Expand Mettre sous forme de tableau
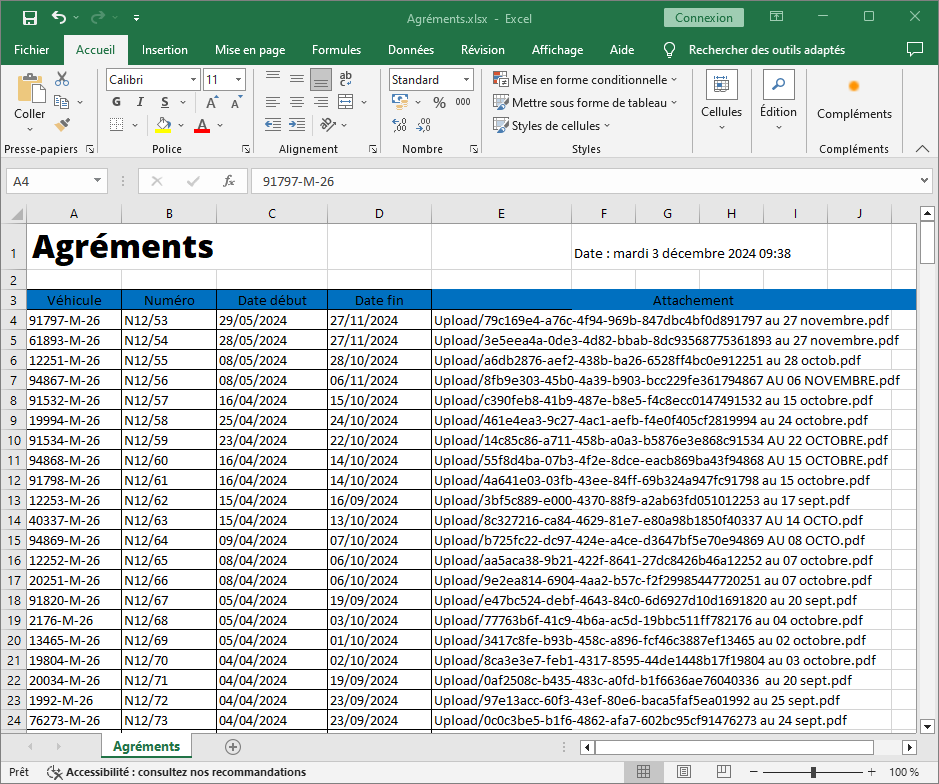This screenshot has width=939, height=784. (585, 102)
